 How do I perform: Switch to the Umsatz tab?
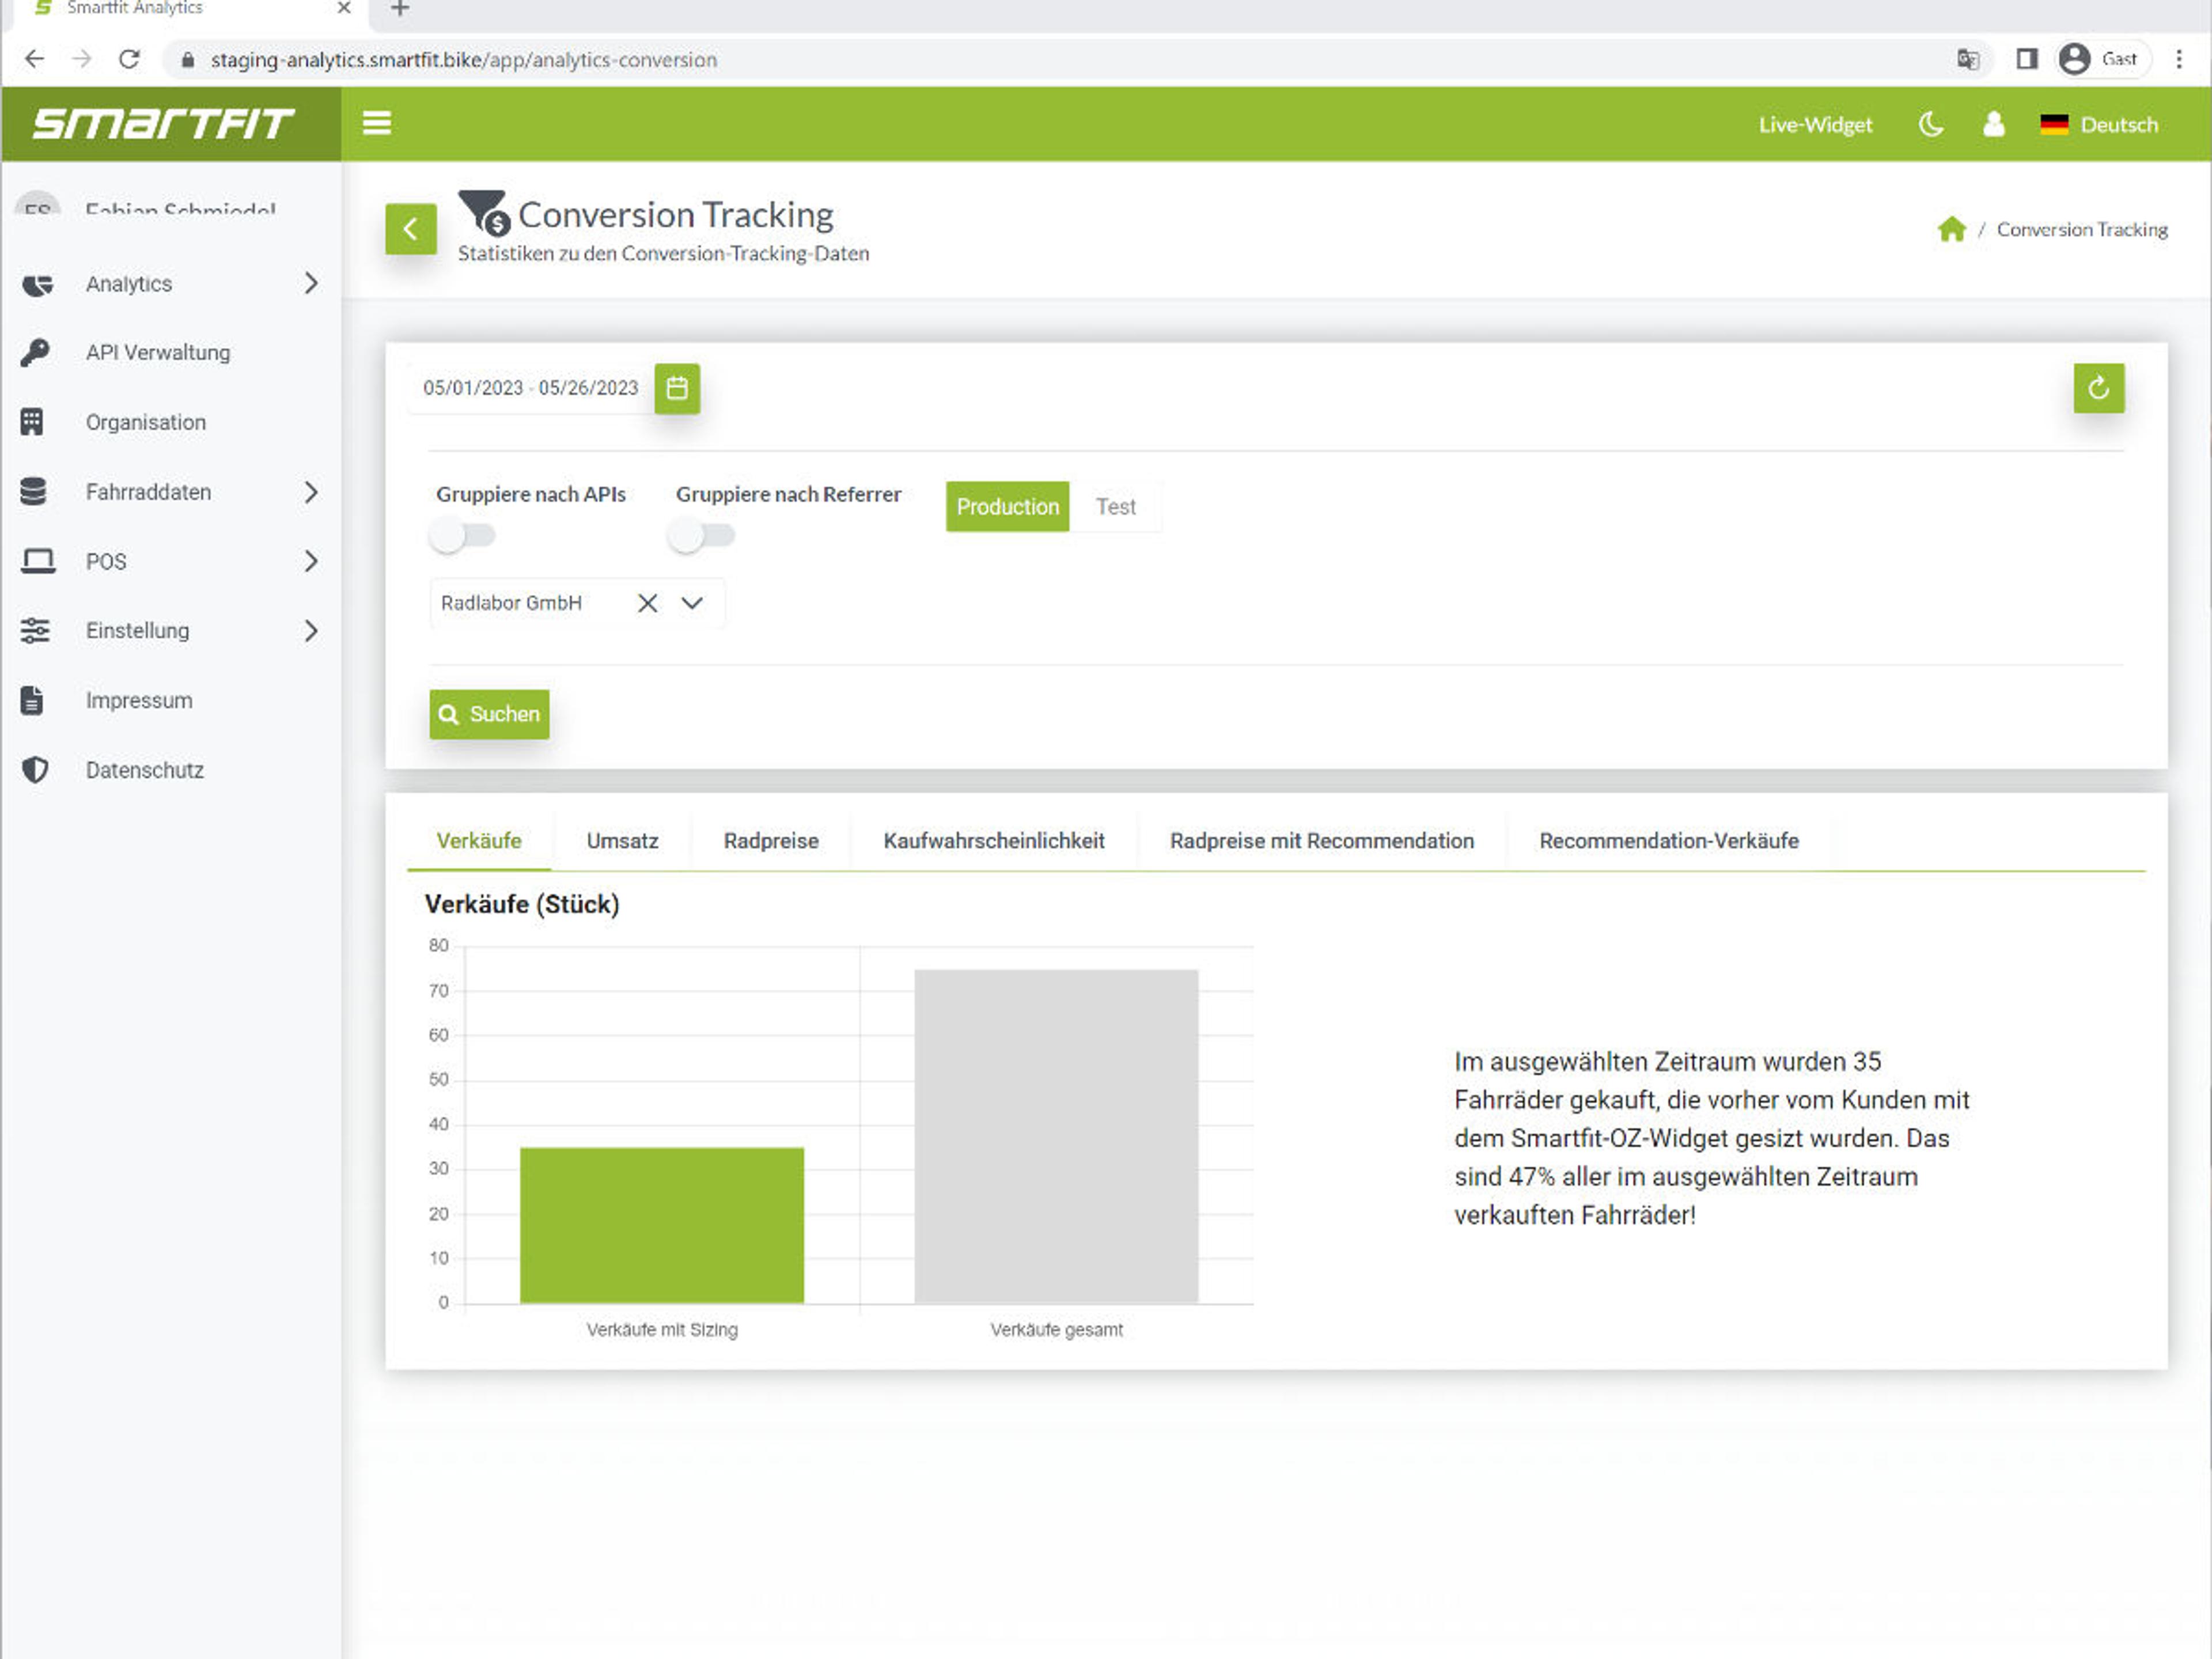(622, 841)
